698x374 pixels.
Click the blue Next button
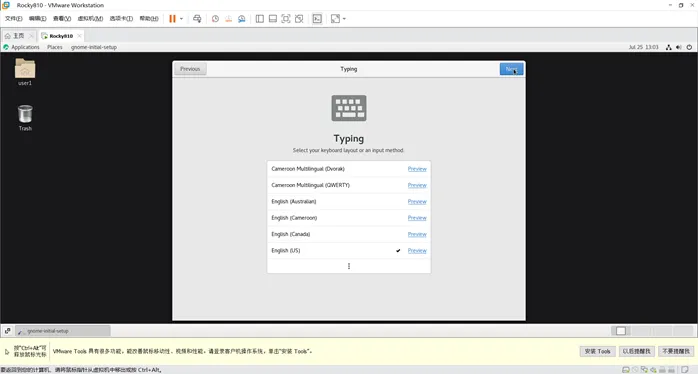(511, 69)
